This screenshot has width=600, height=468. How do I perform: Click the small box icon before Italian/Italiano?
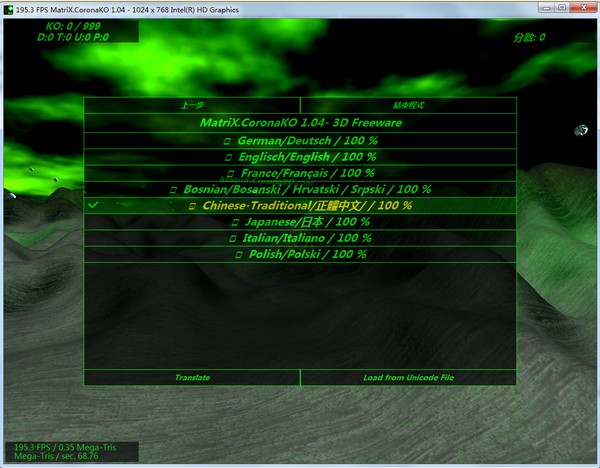[x=232, y=239]
